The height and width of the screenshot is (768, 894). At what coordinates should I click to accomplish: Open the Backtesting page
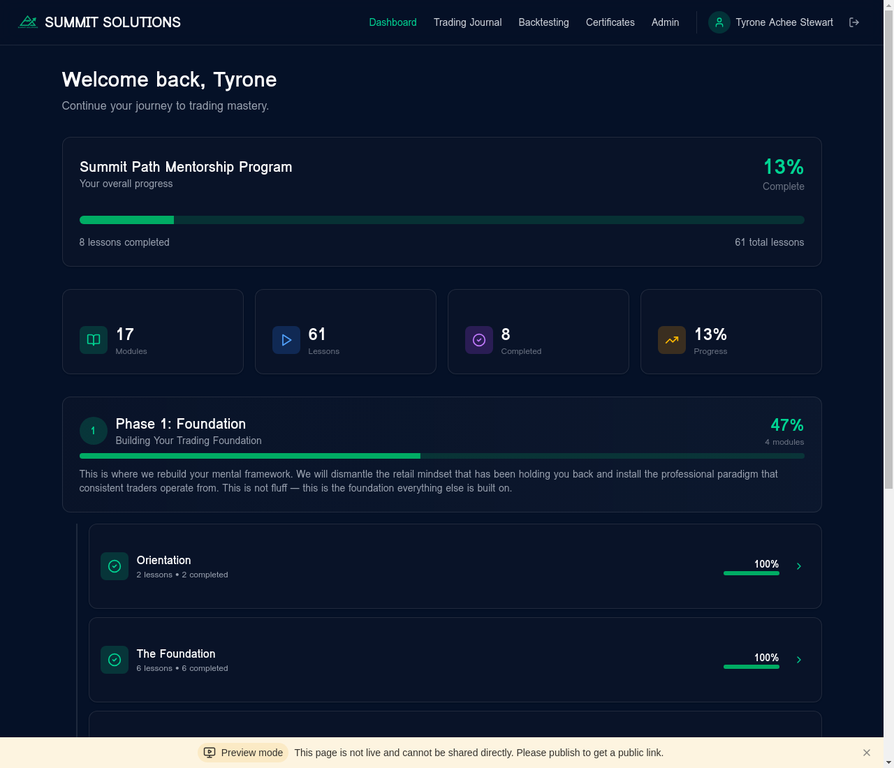[543, 21]
